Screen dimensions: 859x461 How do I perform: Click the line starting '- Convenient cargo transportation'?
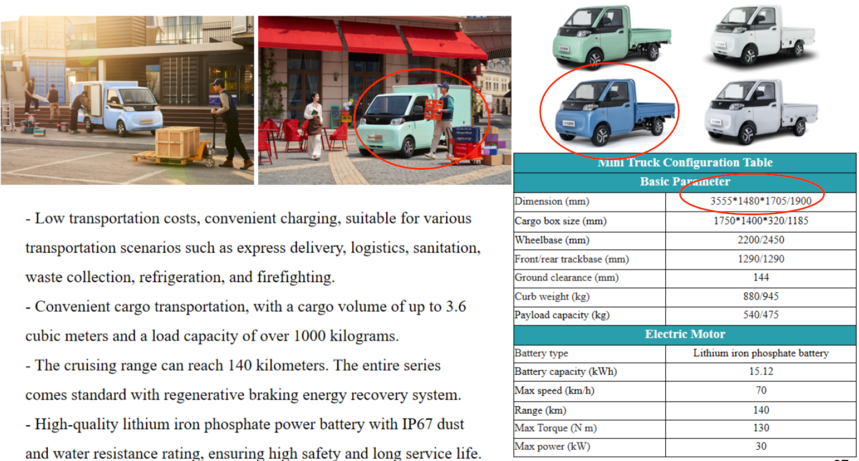245,307
